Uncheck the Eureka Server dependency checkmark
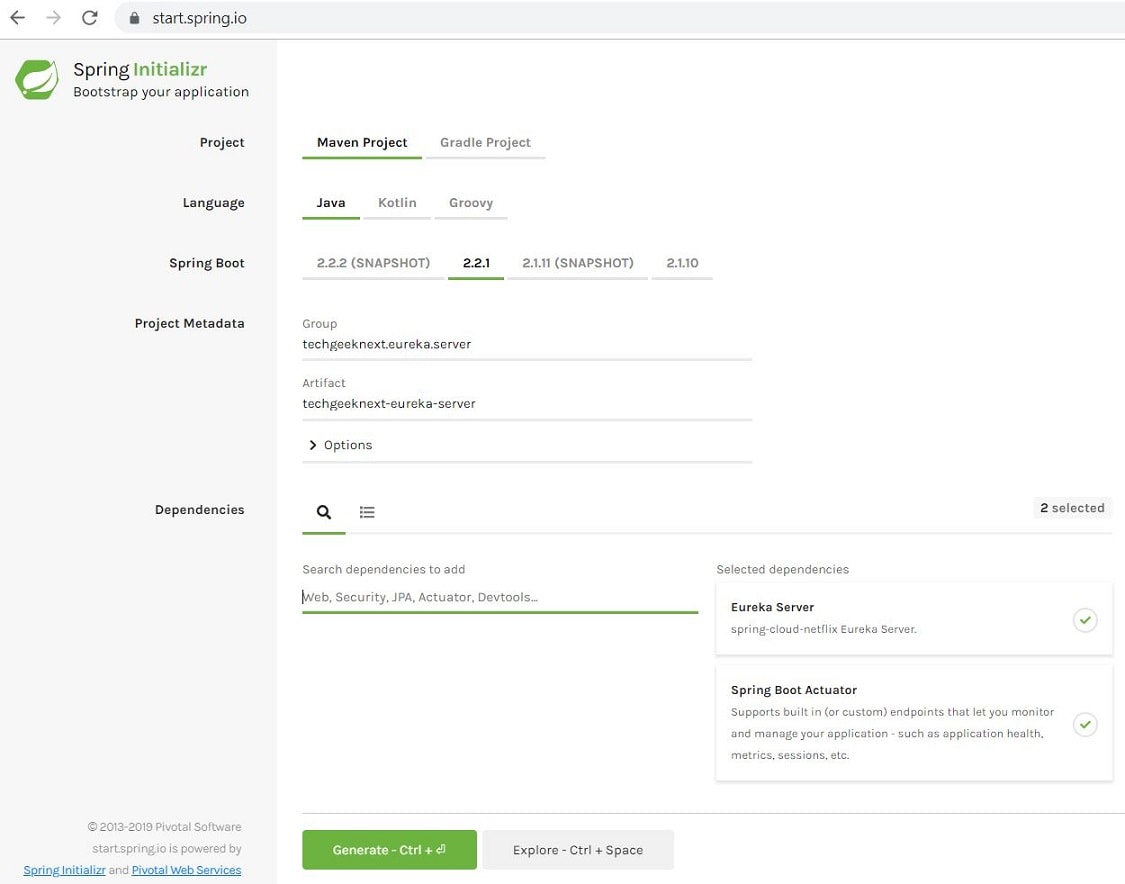This screenshot has height=884, width=1125. [x=1085, y=619]
